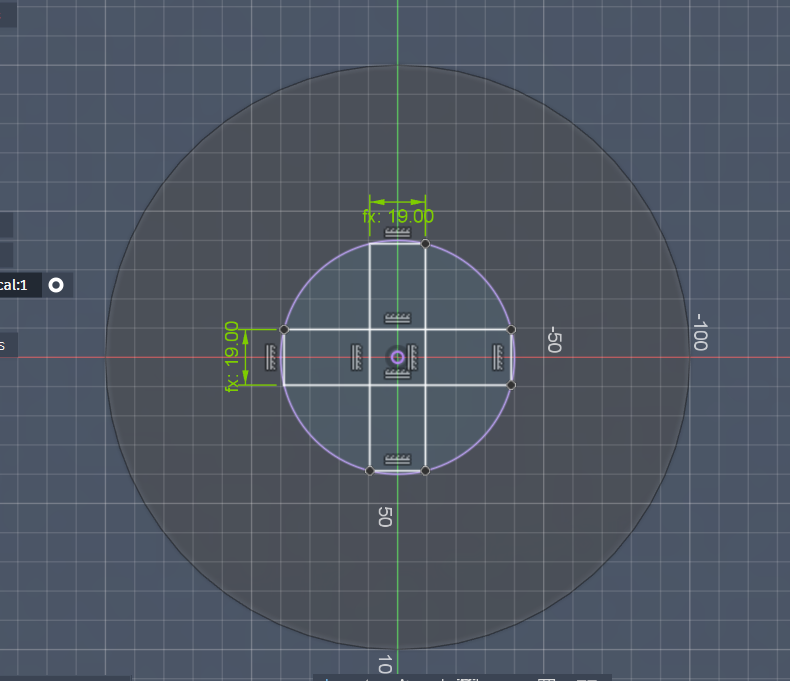Click constraint glyph directly below the top fx: 19.00 label
790x681 pixels.
[x=398, y=232]
